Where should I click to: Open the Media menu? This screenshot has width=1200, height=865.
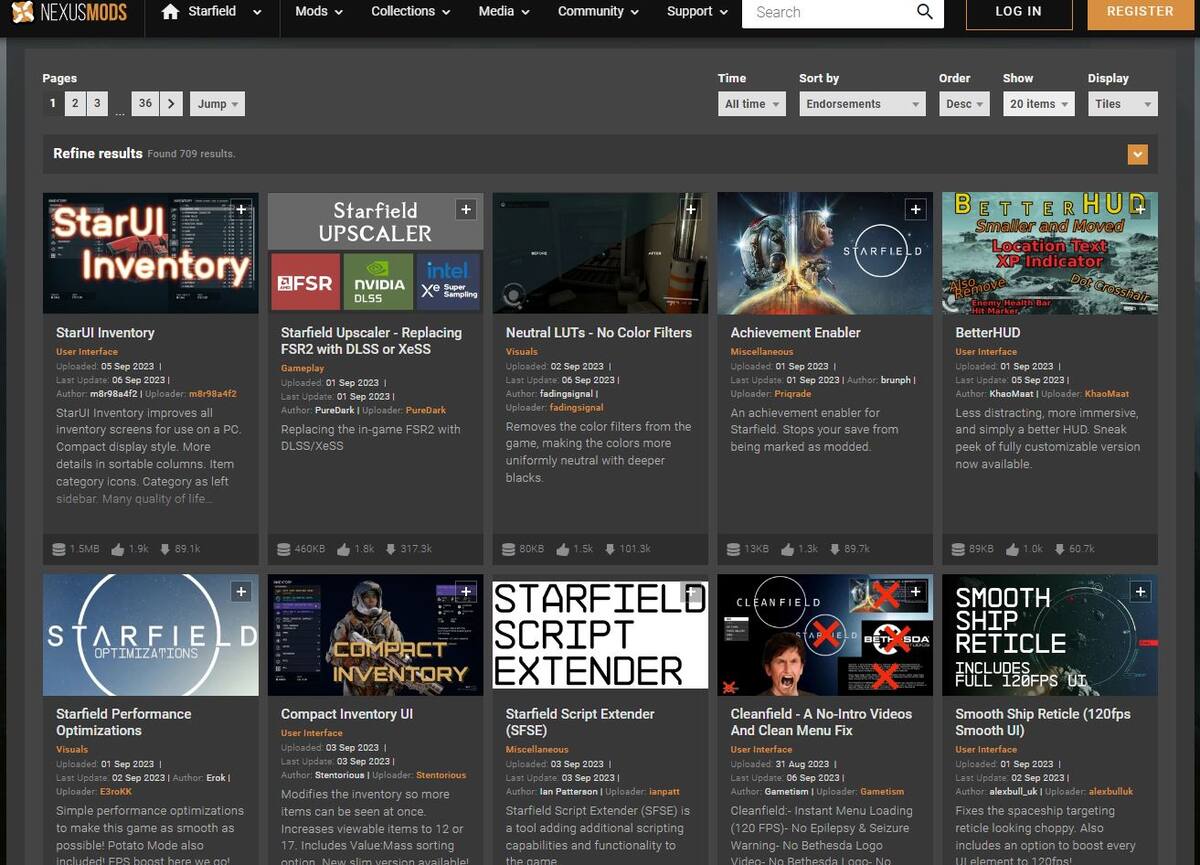tap(503, 12)
